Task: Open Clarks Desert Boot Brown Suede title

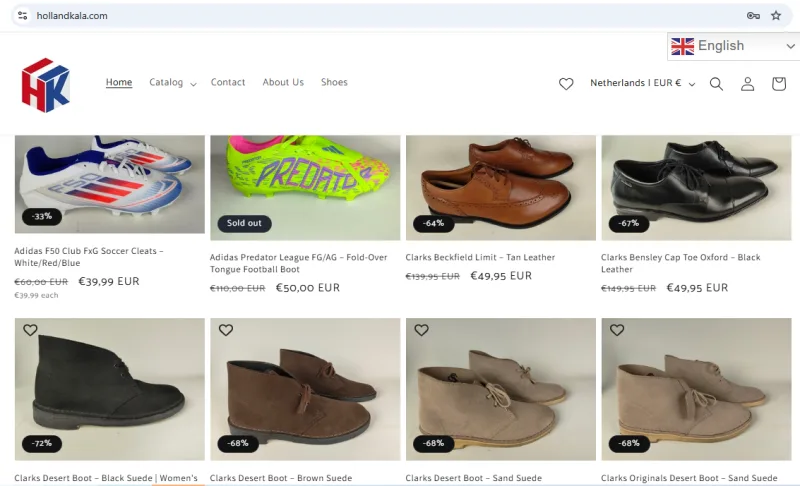Action: tap(281, 478)
